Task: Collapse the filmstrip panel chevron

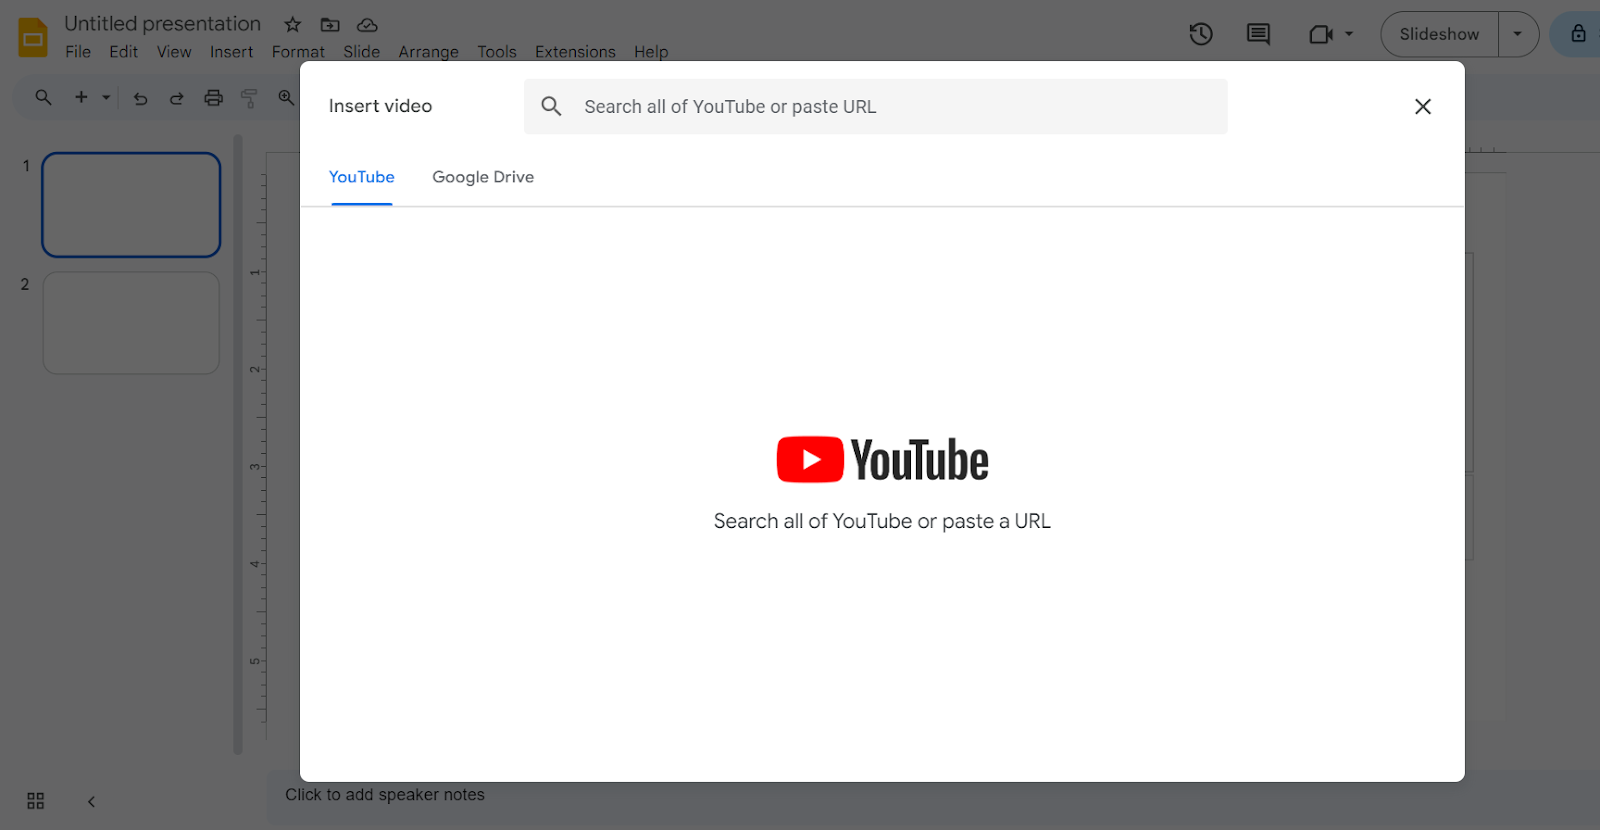Action: (91, 801)
